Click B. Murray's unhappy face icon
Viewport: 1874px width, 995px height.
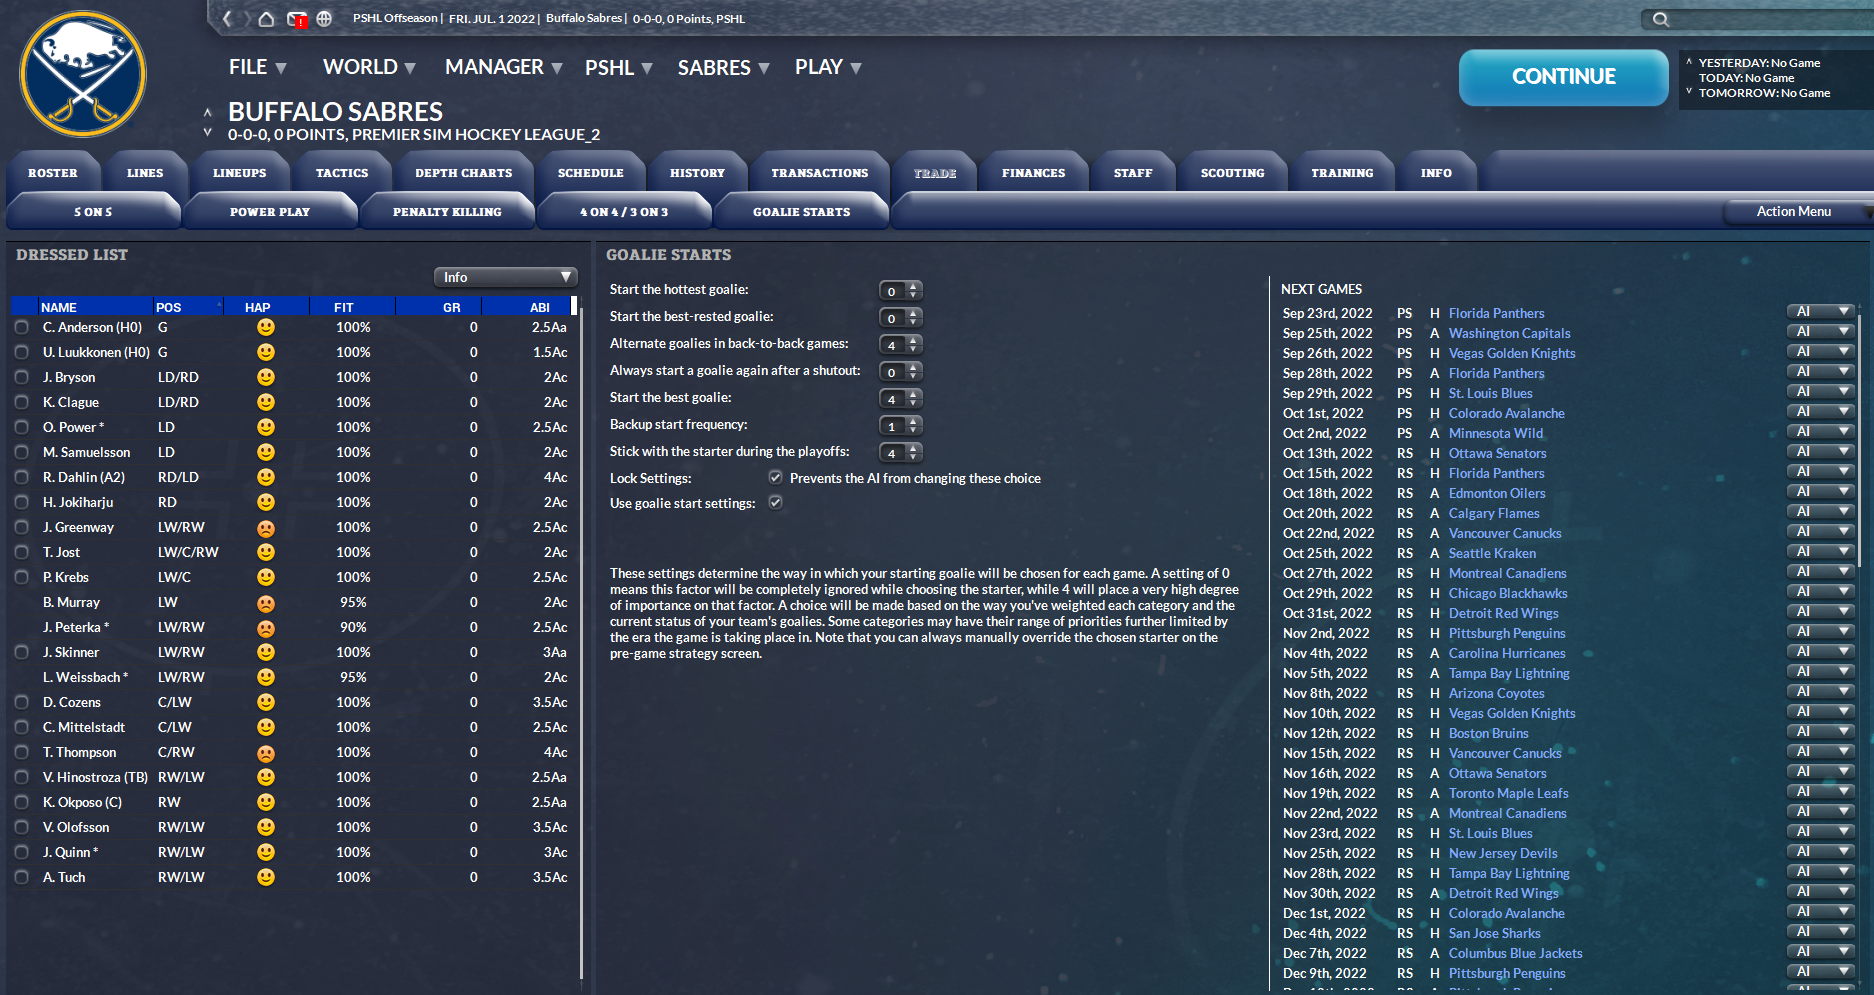(266, 602)
